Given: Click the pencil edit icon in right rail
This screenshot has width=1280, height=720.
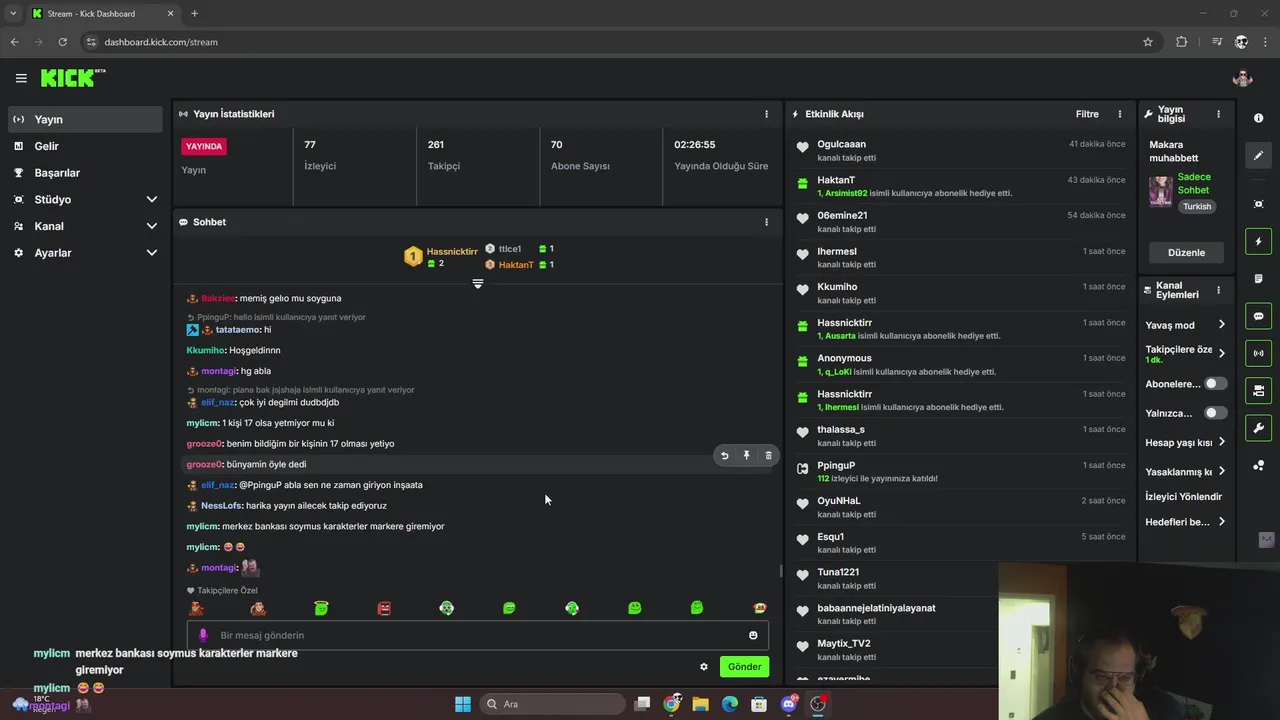Looking at the screenshot, I should 1258,155.
